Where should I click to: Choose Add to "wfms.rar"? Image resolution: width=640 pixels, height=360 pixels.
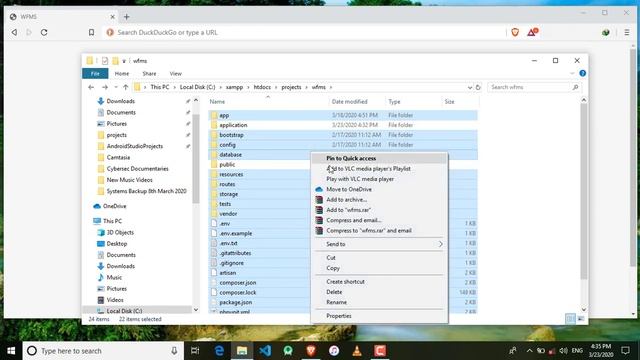click(x=379, y=210)
